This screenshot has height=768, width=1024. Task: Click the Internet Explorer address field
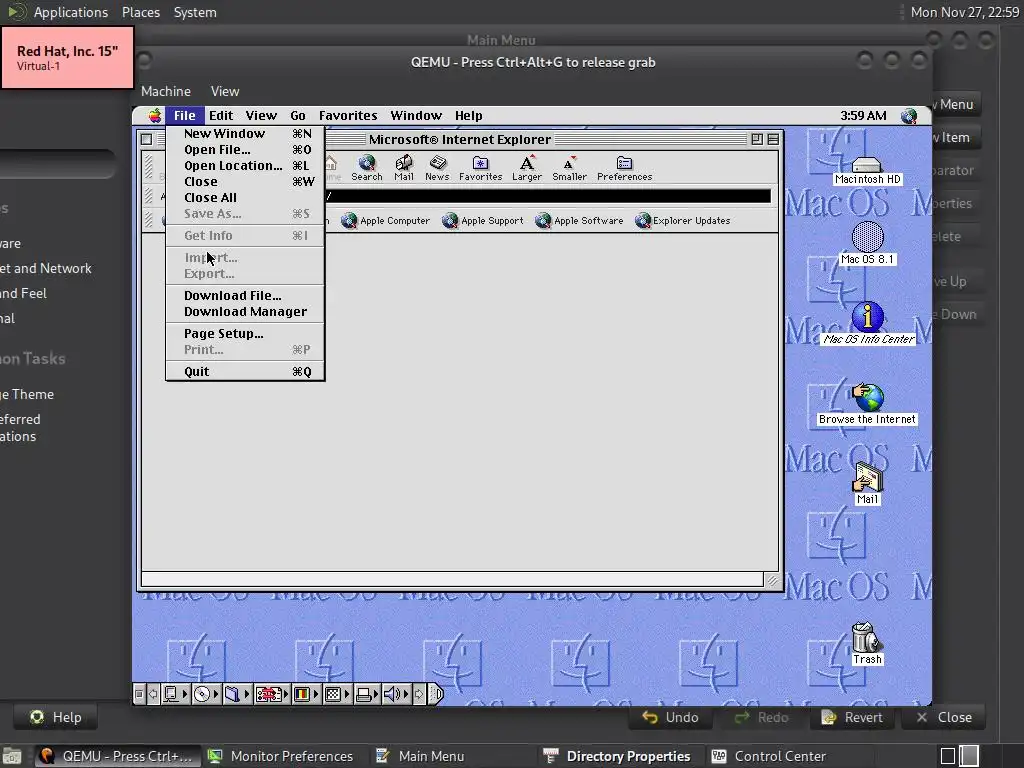[547, 196]
